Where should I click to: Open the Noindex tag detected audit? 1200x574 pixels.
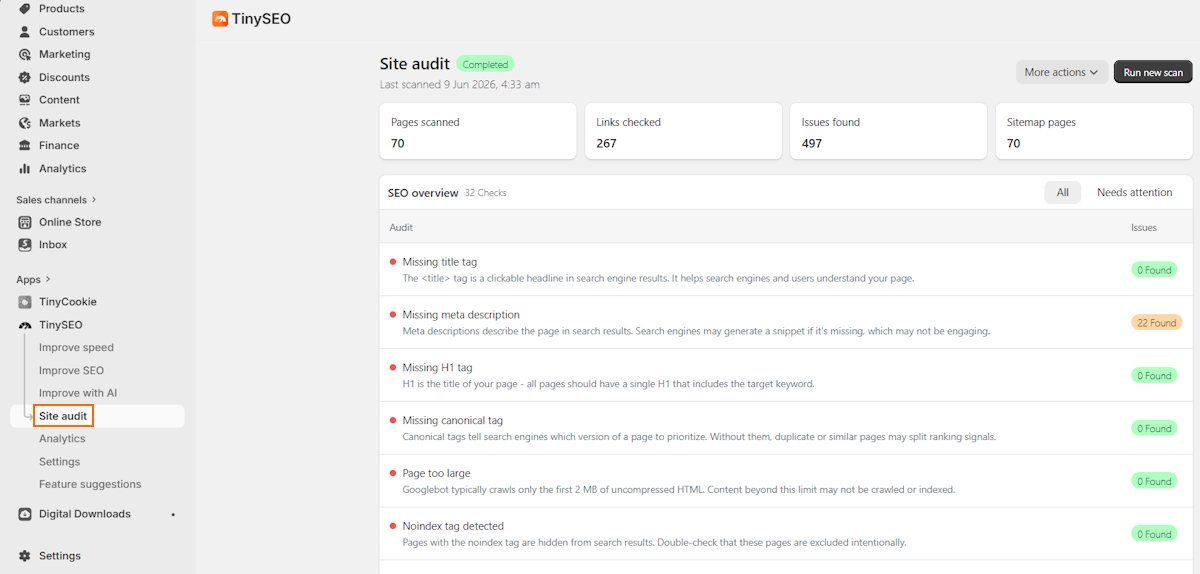tap(786, 534)
